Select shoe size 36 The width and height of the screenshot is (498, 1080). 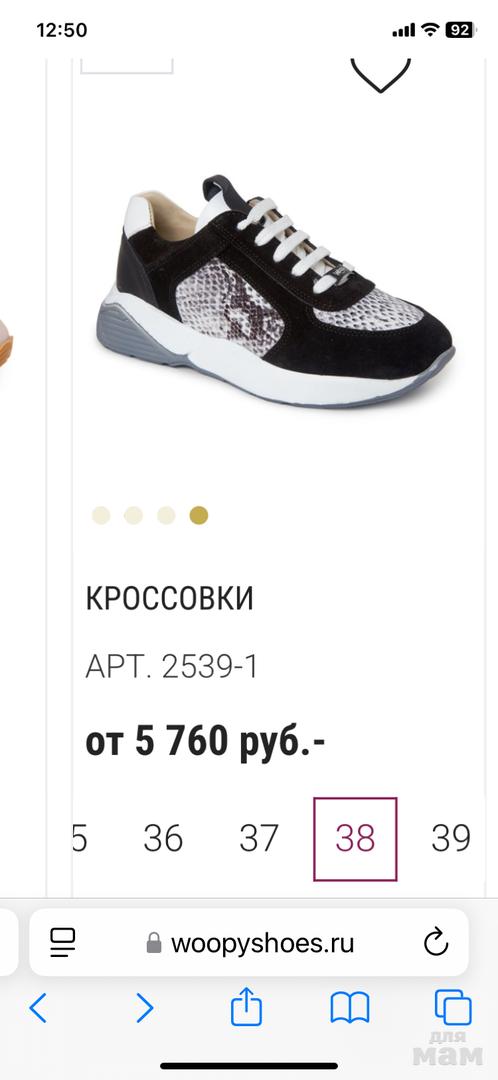coord(163,838)
